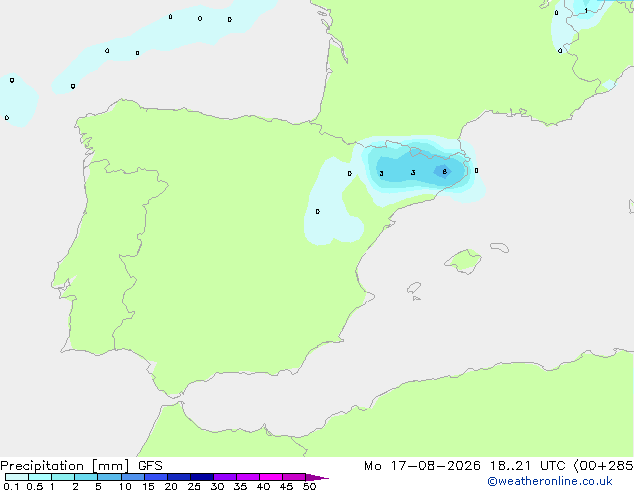Viewport: 634px width, 490px height.
Task: Click the "2" legend scale label
Action: [75, 486]
